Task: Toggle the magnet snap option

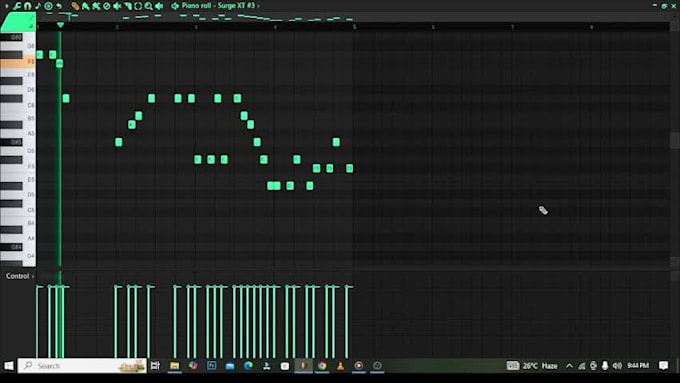Action: [x=27, y=6]
